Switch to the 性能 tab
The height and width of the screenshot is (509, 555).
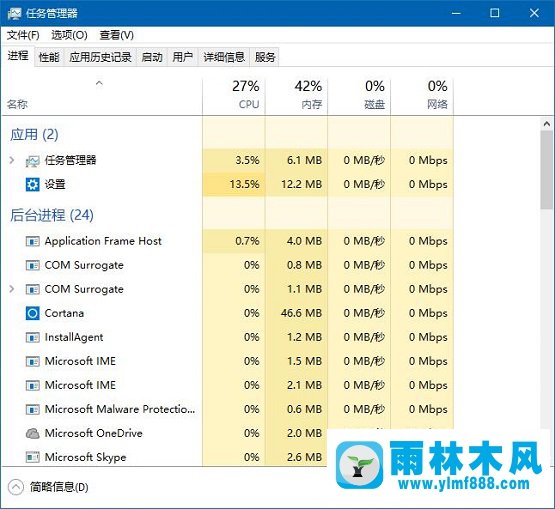(x=49, y=57)
